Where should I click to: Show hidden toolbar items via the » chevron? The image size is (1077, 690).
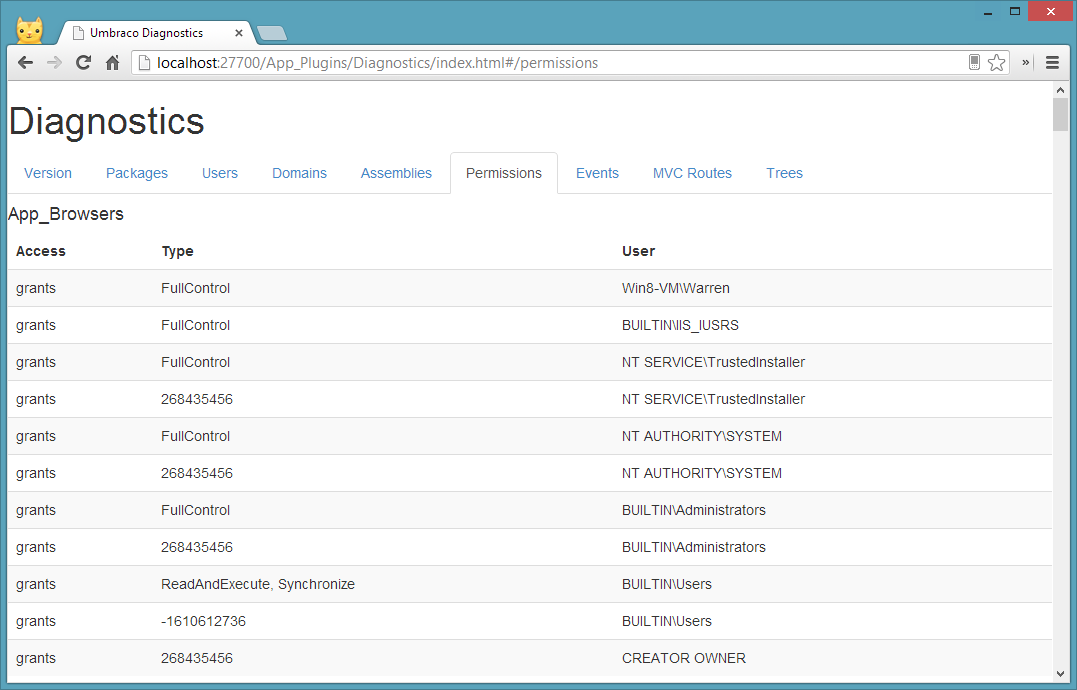1025,62
